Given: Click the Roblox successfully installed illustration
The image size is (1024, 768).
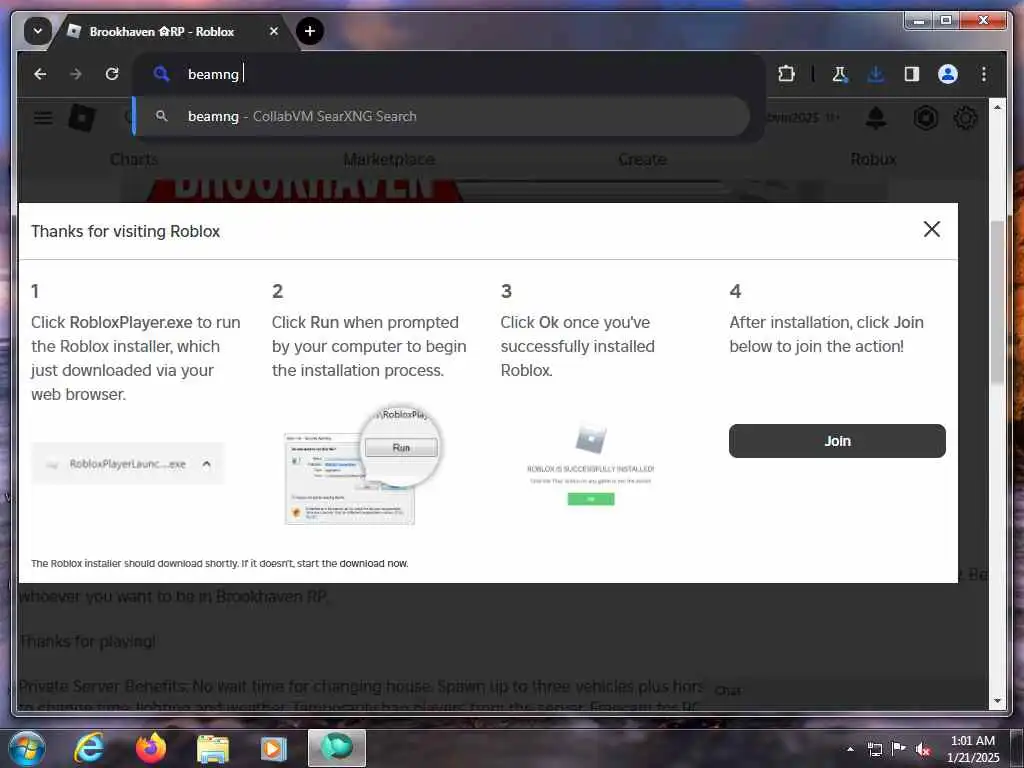Looking at the screenshot, I should point(590,465).
